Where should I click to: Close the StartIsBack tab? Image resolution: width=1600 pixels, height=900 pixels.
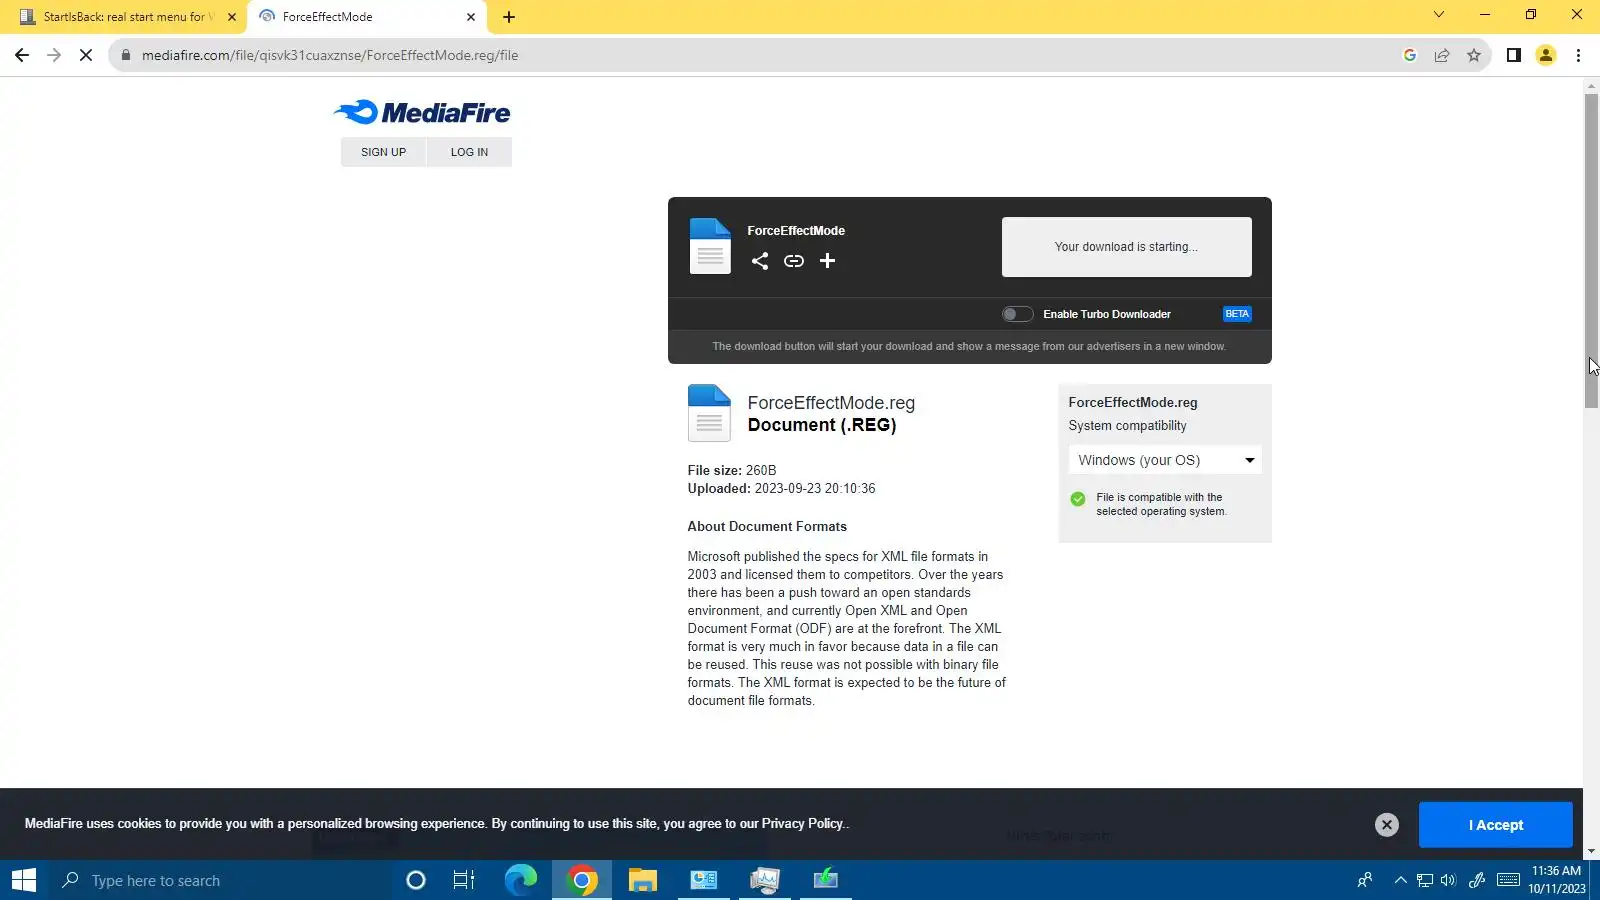tap(232, 17)
